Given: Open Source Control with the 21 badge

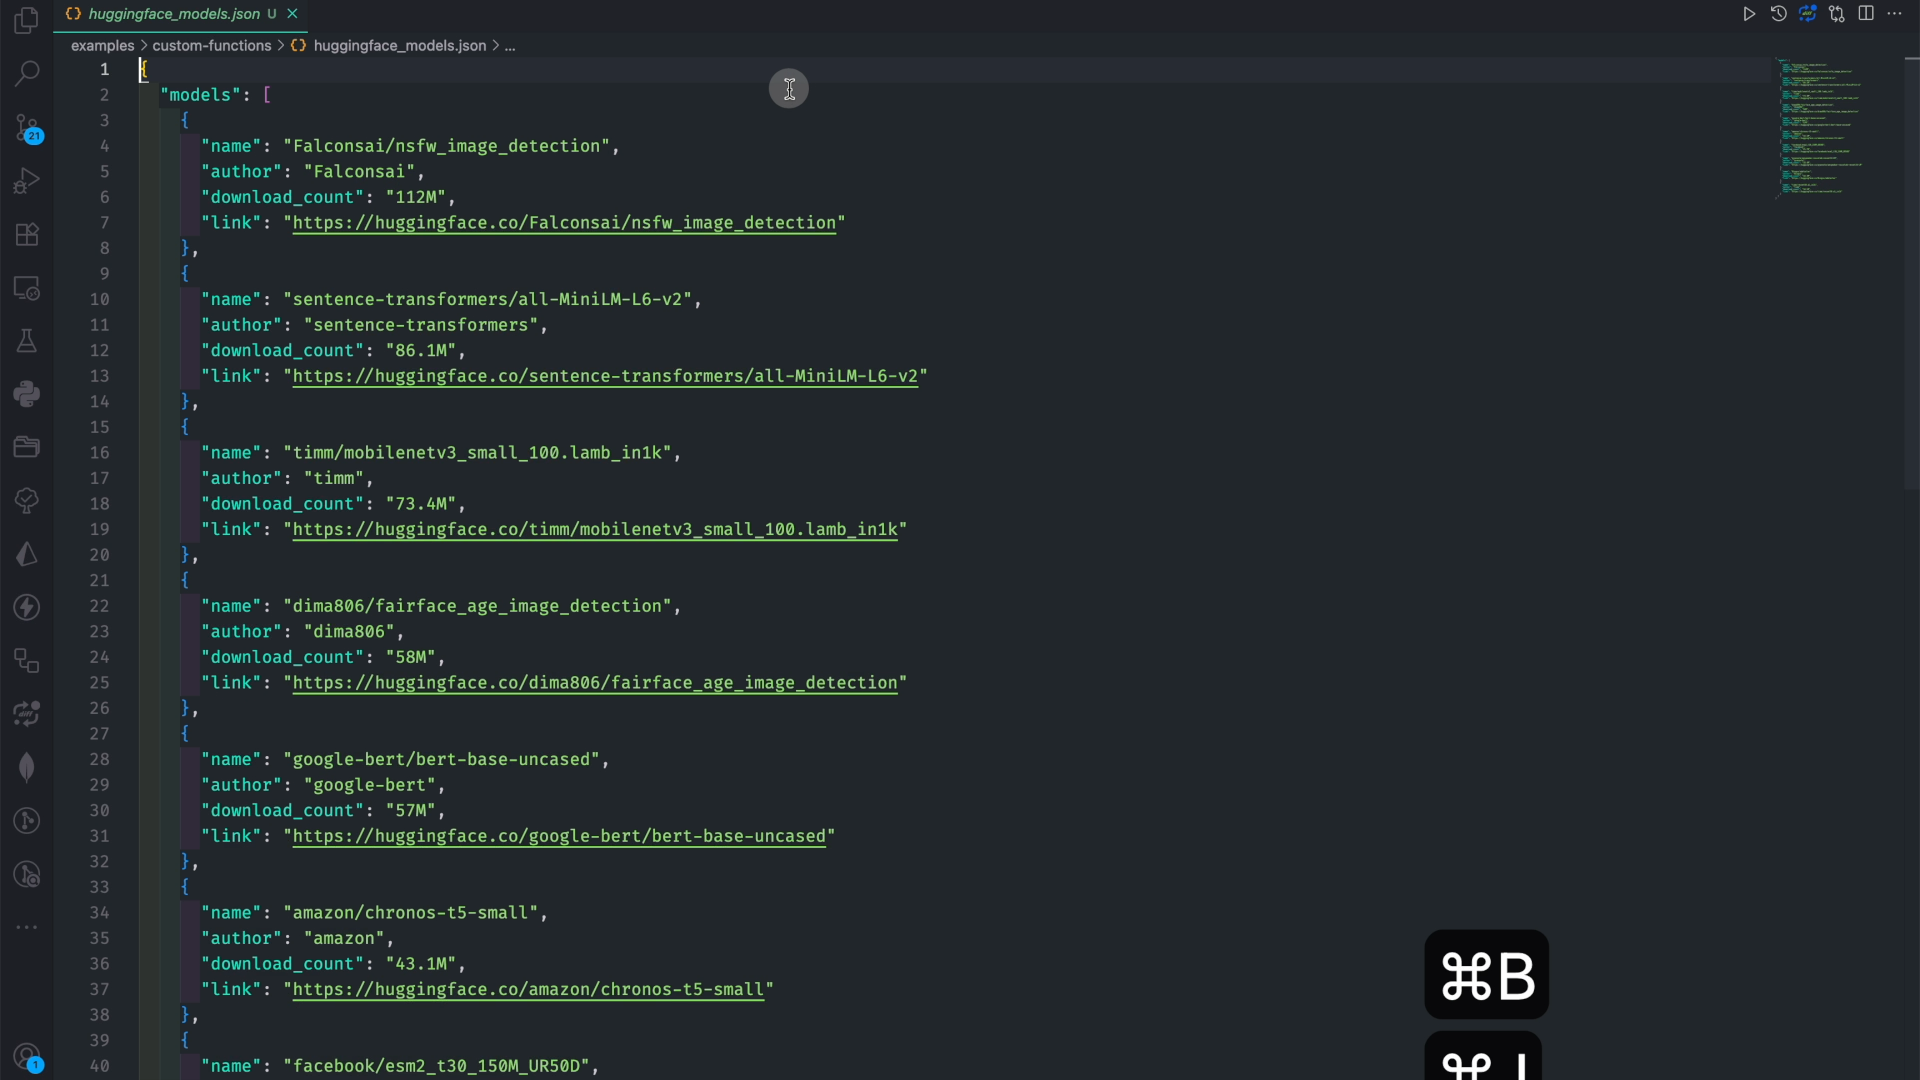Looking at the screenshot, I should click(x=27, y=128).
